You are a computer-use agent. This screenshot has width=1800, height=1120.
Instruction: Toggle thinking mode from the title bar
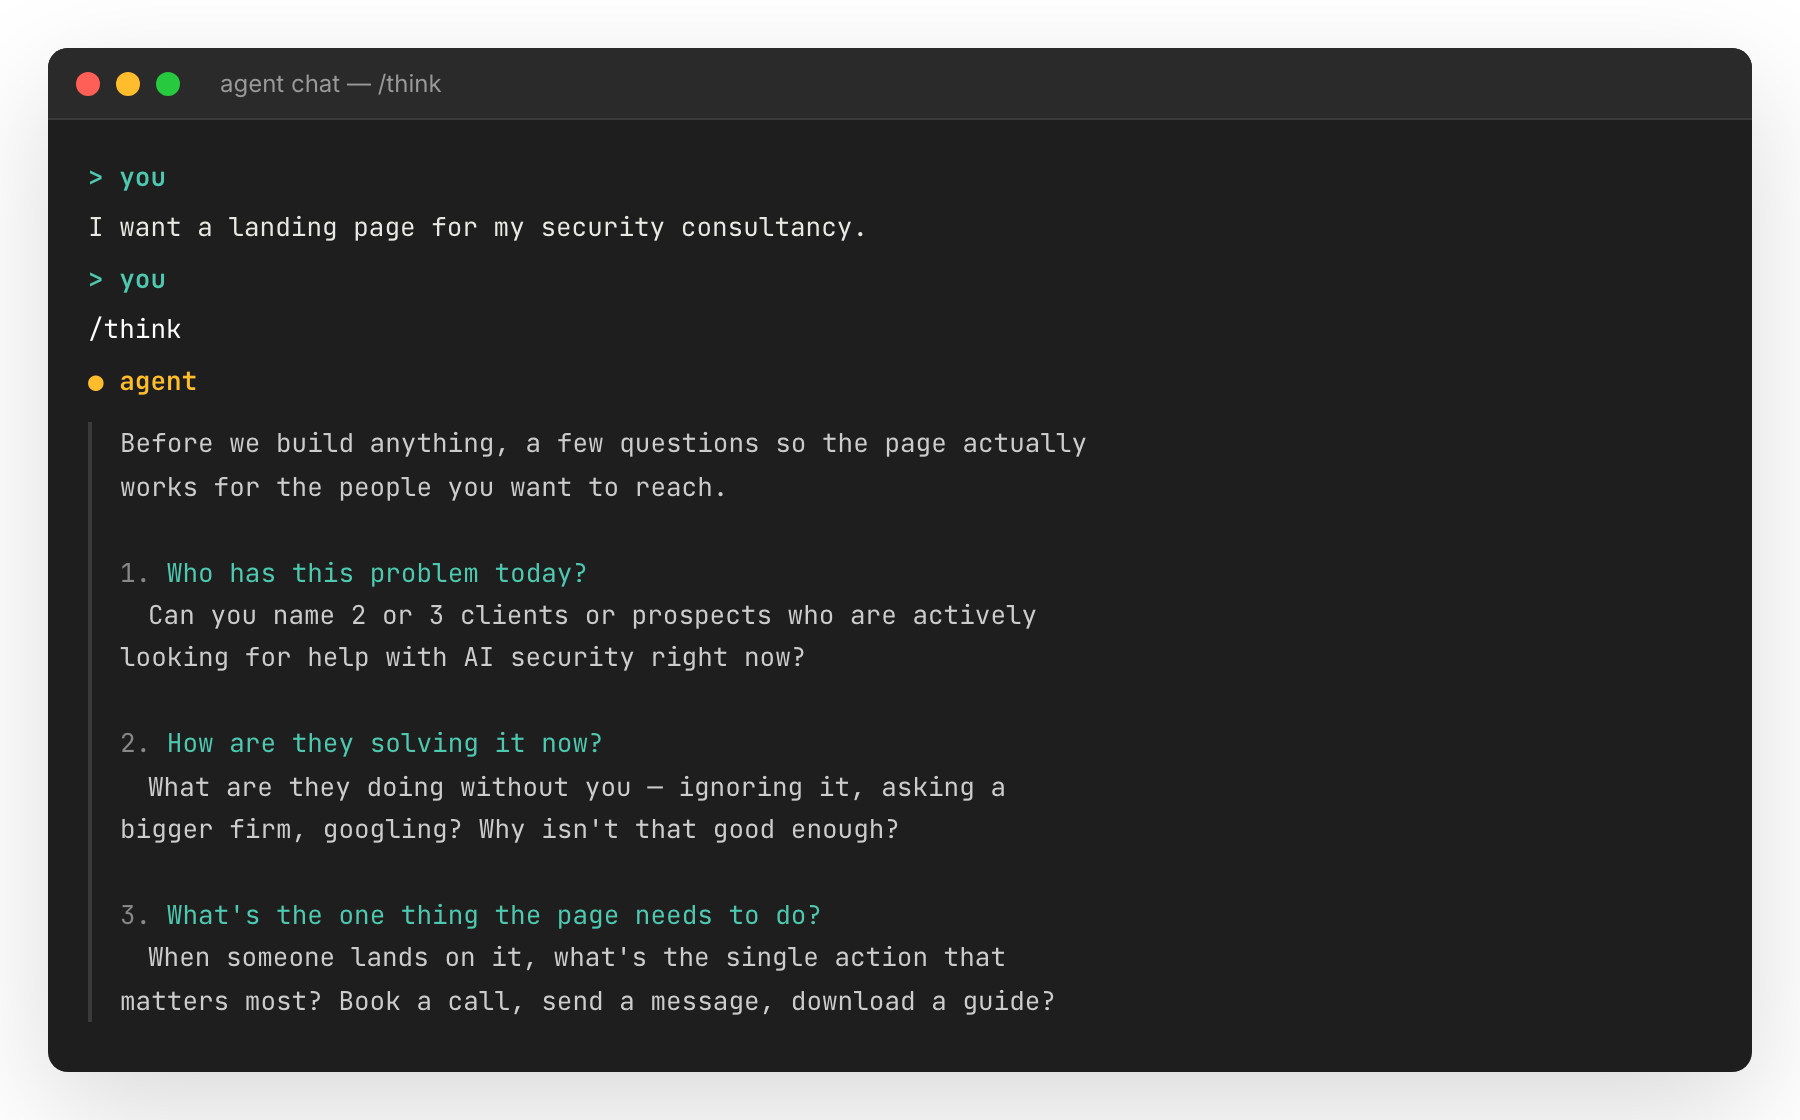410,84
